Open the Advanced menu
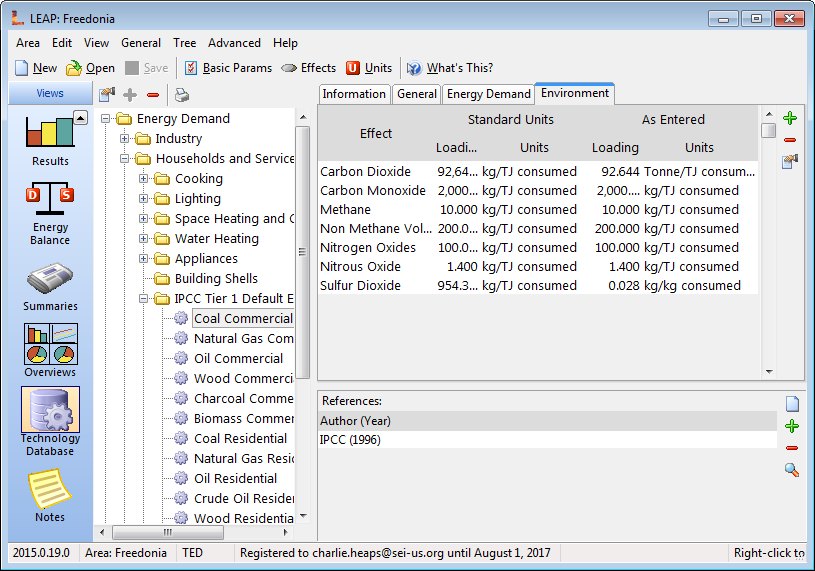The width and height of the screenshot is (815, 571). tap(234, 43)
